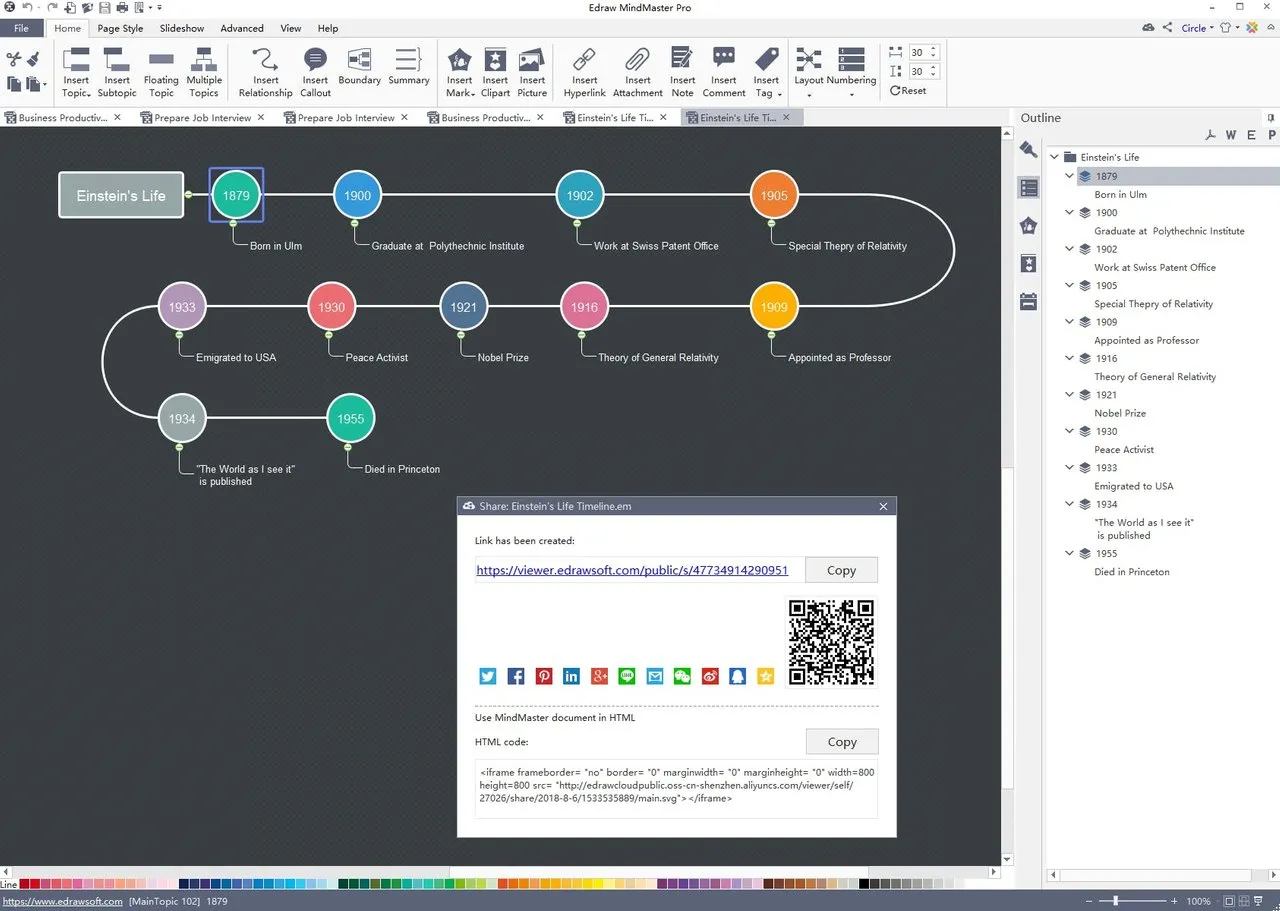The width and height of the screenshot is (1280, 911).
Task: Click the share icon beside Circle
Action: point(1168,28)
